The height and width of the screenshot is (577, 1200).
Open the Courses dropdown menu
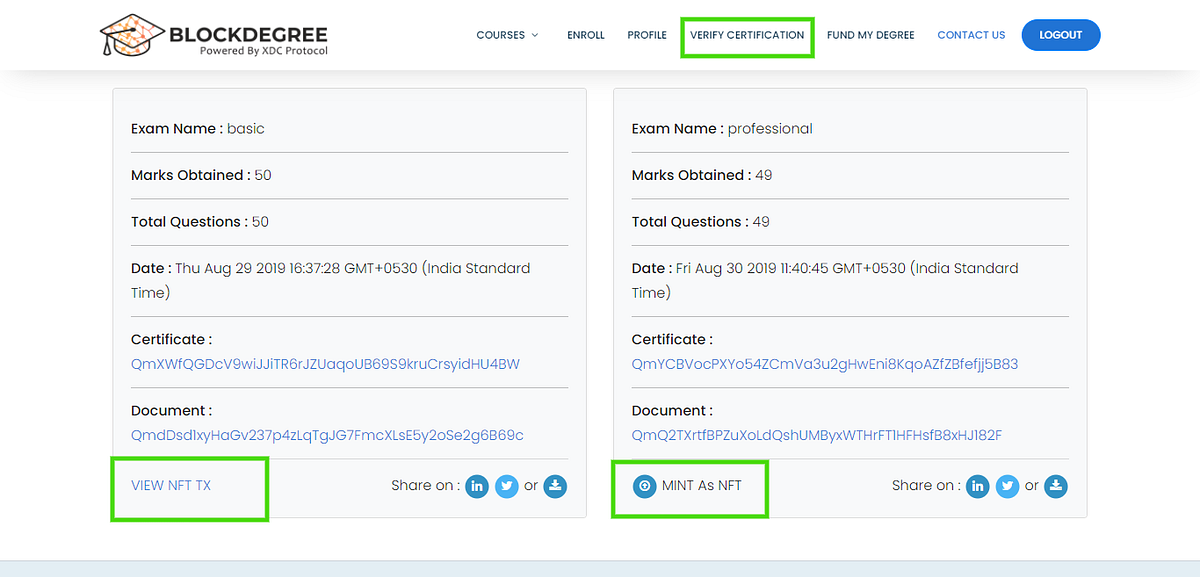507,34
